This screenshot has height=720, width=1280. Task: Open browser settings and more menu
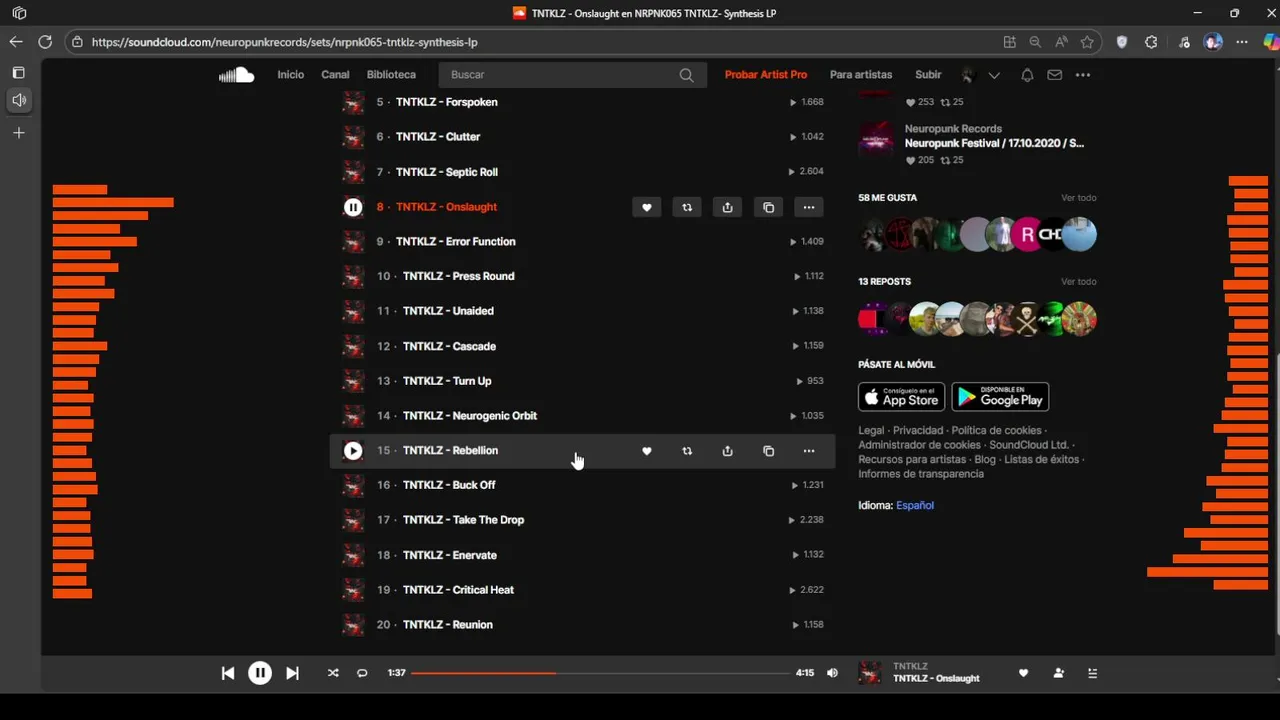[1242, 42]
